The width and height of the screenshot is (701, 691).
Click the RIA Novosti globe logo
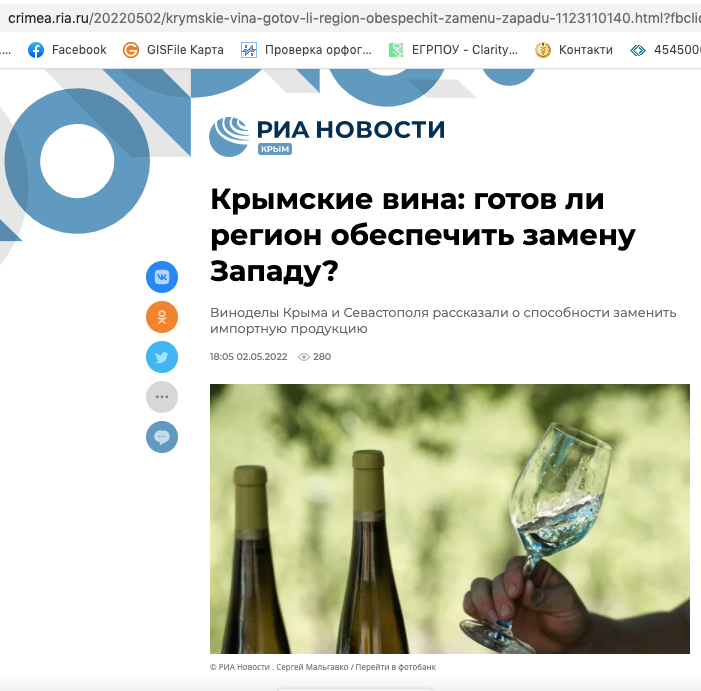pyautogui.click(x=229, y=136)
